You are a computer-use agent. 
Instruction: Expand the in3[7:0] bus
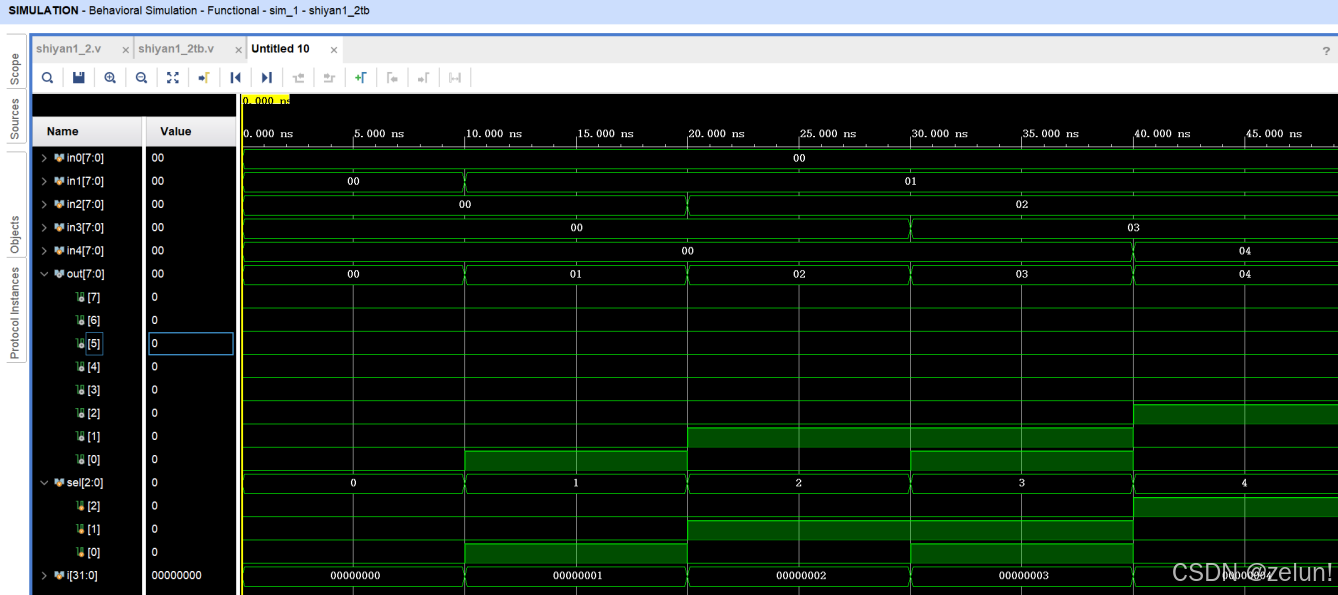[44, 228]
